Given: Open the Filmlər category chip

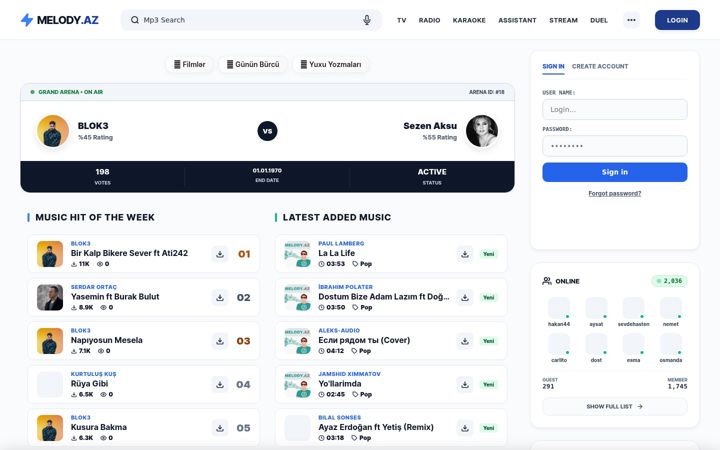Looking at the screenshot, I should pos(190,64).
